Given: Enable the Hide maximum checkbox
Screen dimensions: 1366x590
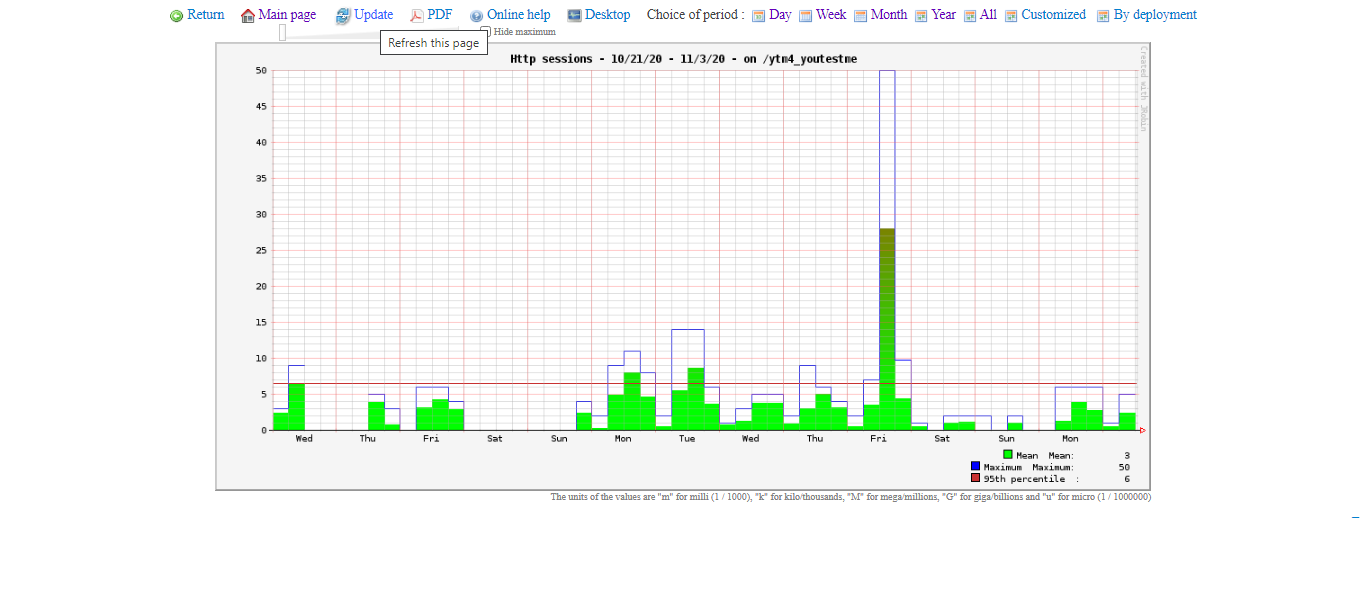Looking at the screenshot, I should 486,32.
